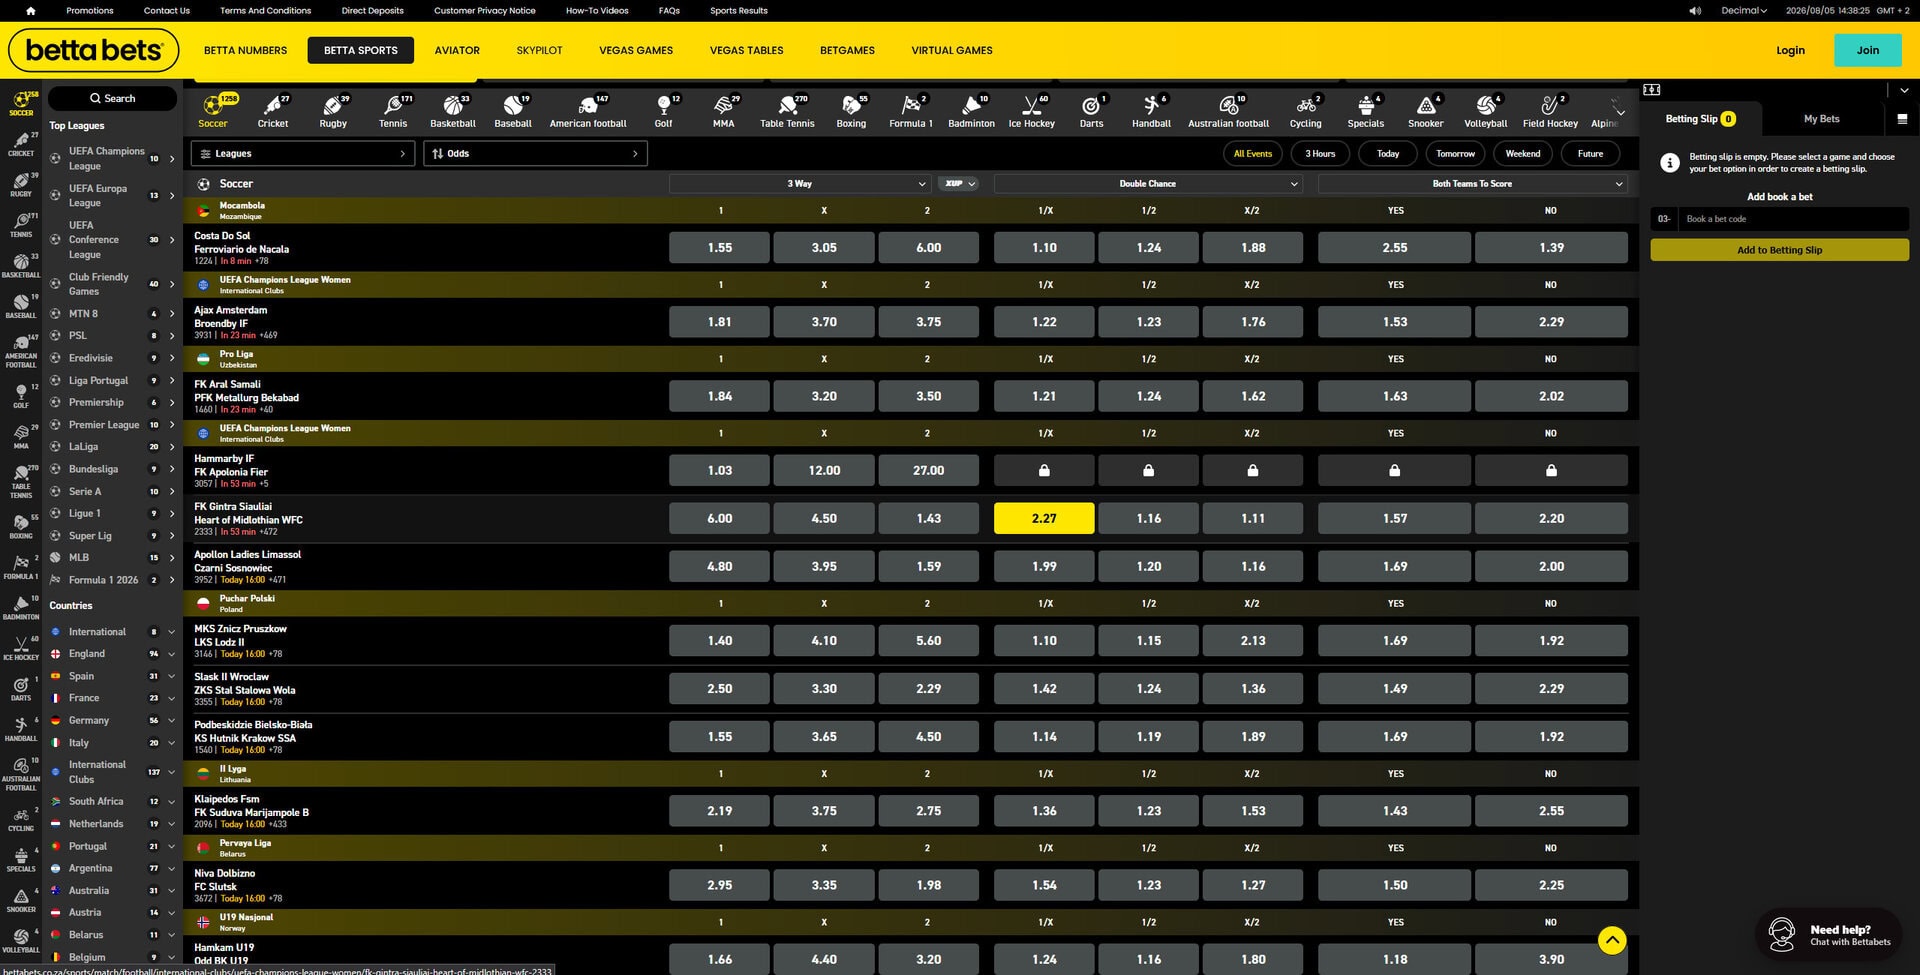1920x975 pixels.
Task: Switch to the My Bets tab
Action: pos(1821,119)
